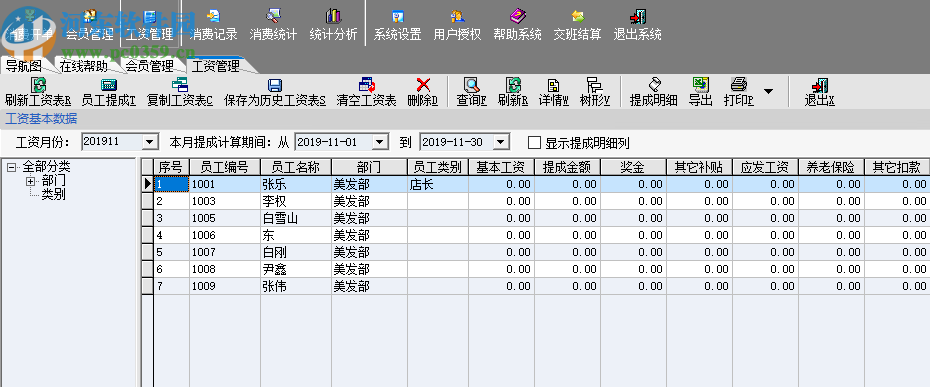Open 消费统计 module

point(273,24)
